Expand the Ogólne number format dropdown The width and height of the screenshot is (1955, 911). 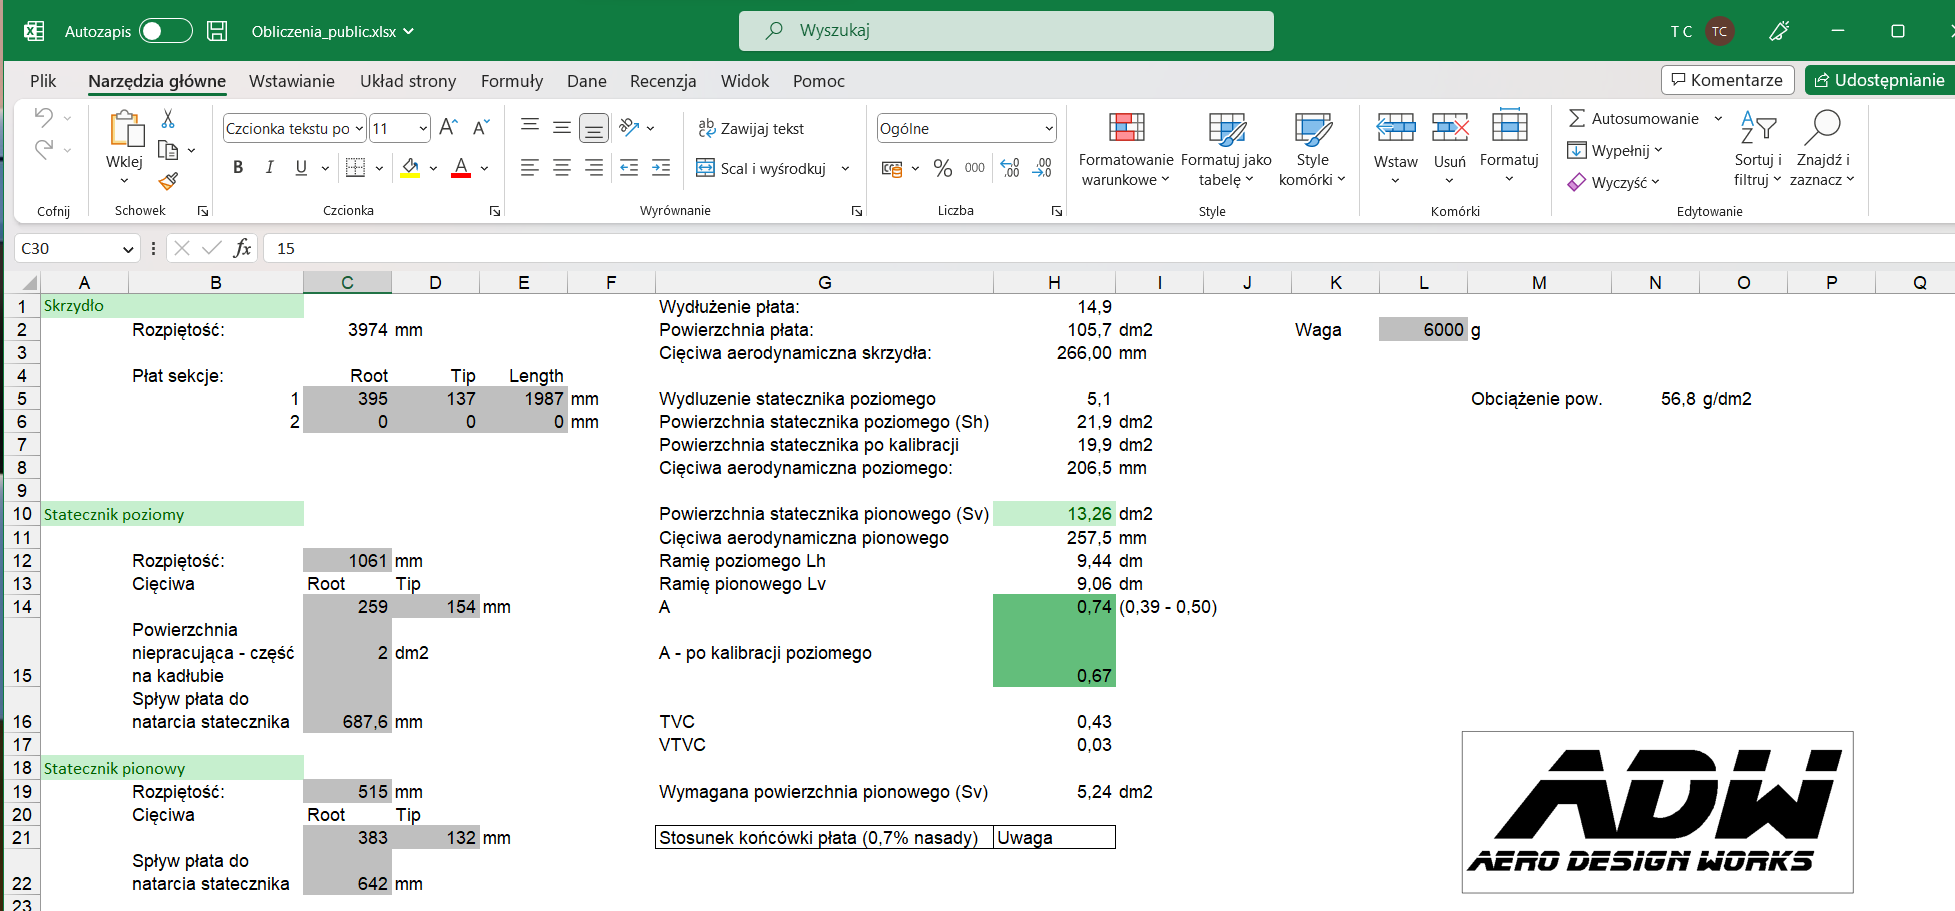click(x=1048, y=129)
